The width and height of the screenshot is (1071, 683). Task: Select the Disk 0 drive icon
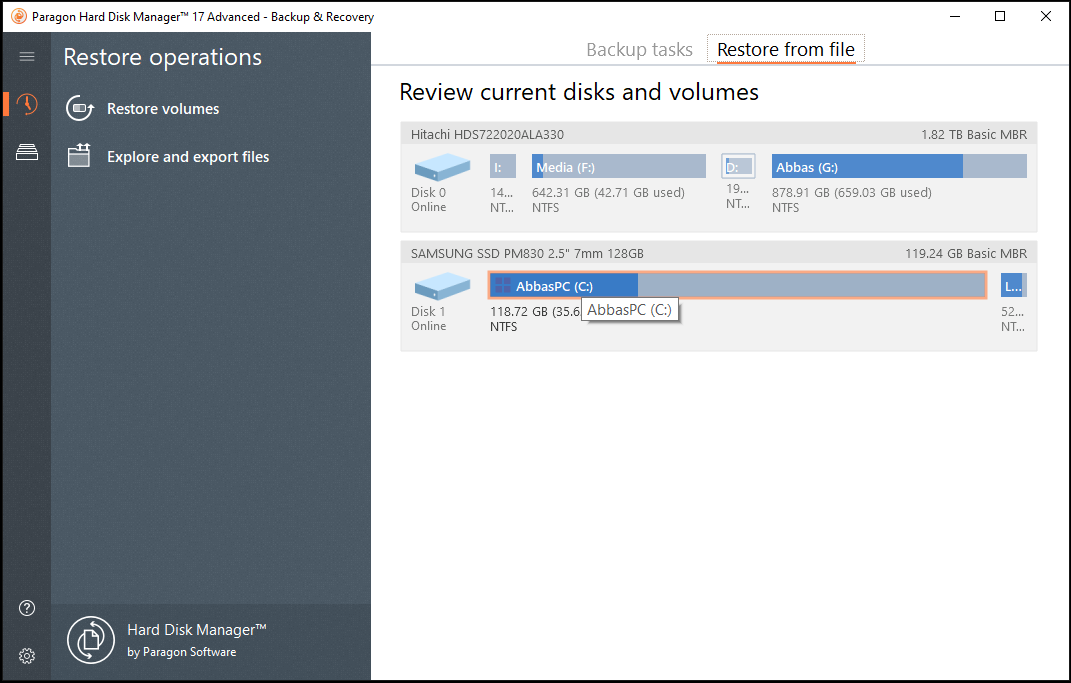(x=442, y=167)
